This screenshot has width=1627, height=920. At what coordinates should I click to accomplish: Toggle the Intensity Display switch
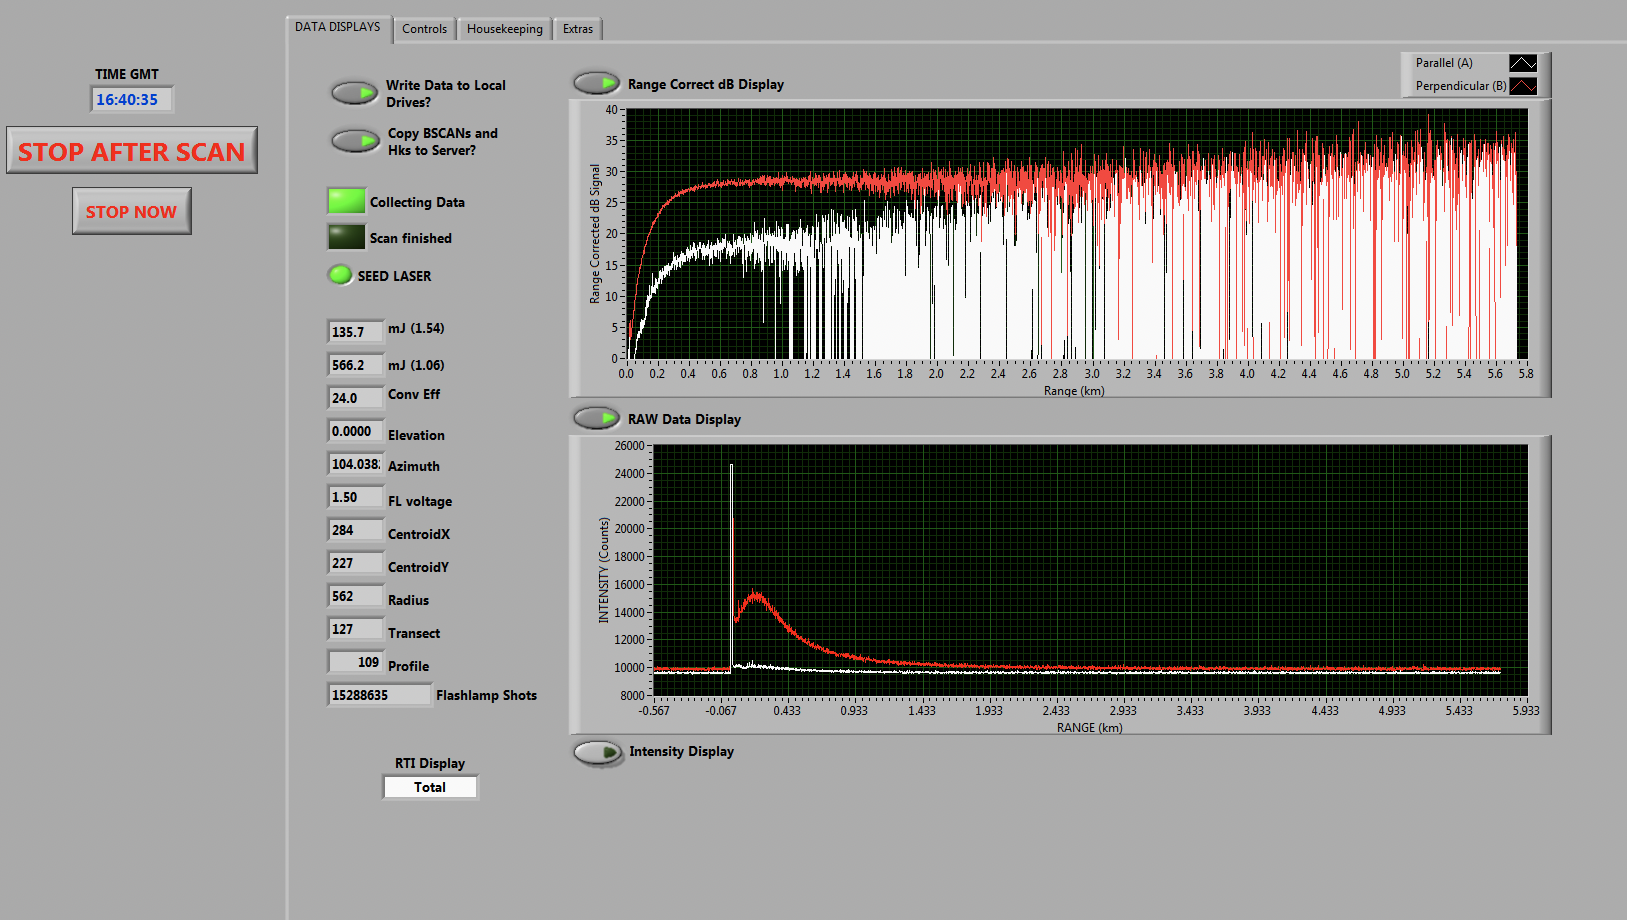[x=597, y=752]
